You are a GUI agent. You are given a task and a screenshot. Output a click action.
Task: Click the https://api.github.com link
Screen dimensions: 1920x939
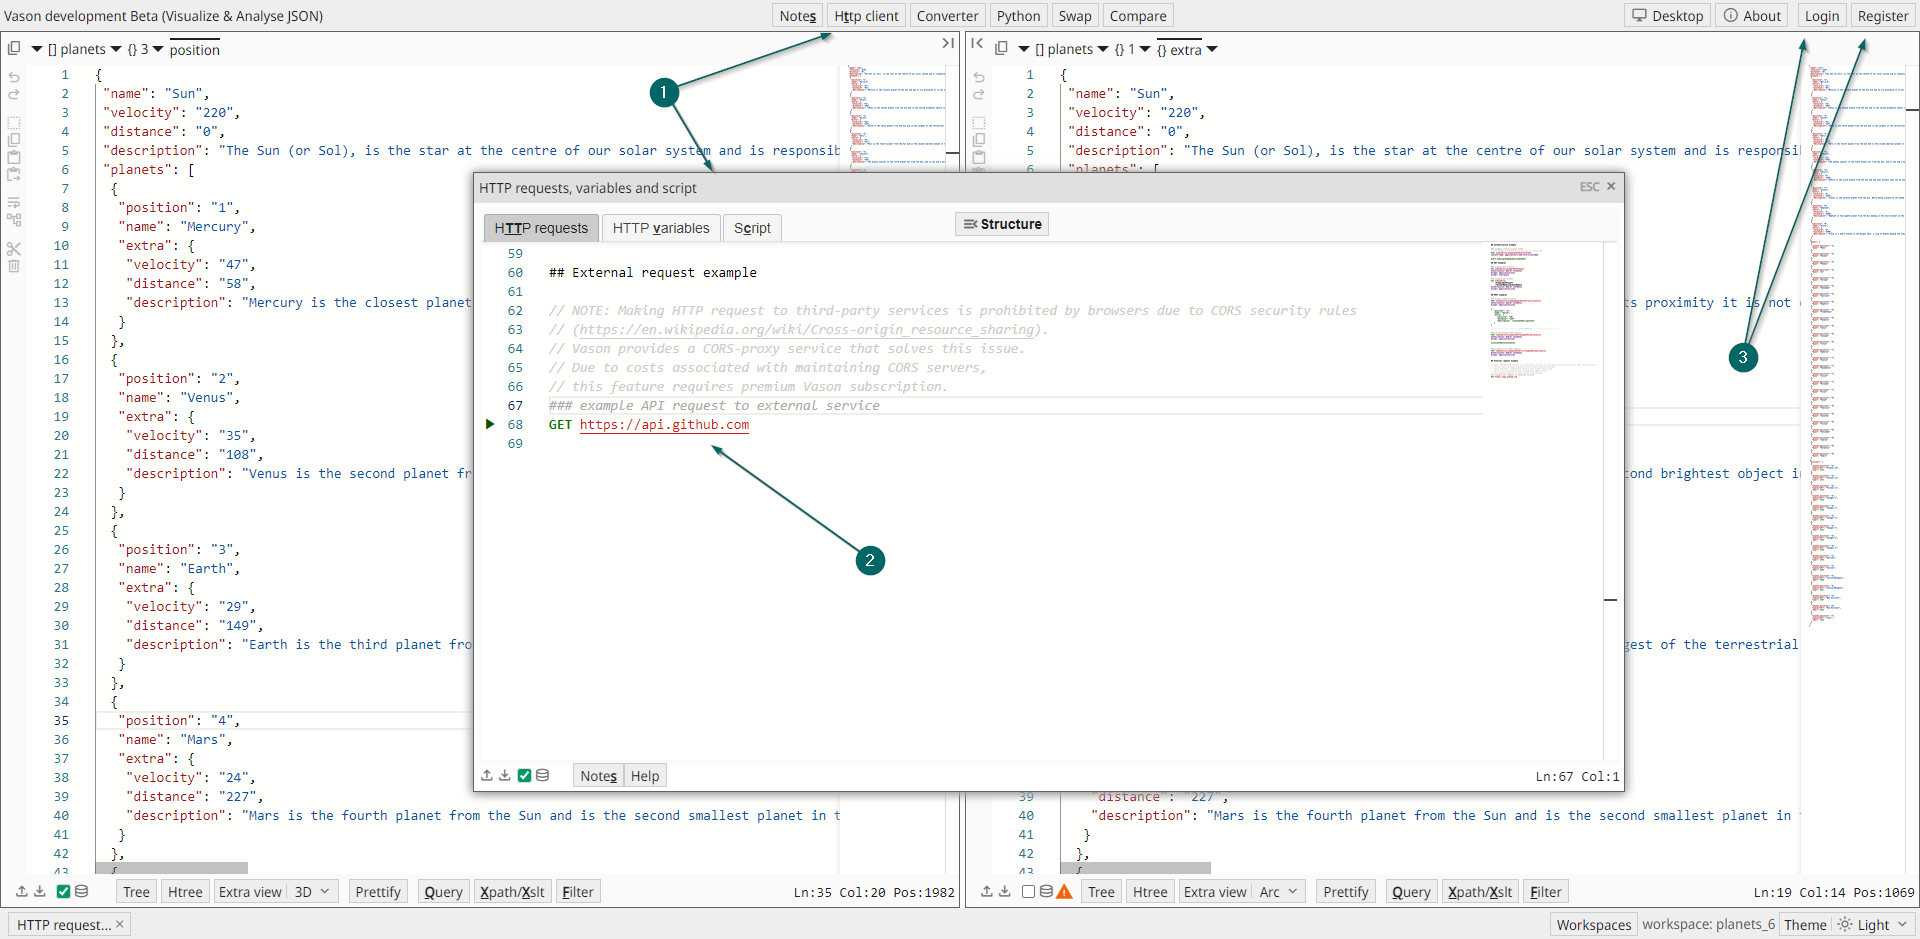664,425
